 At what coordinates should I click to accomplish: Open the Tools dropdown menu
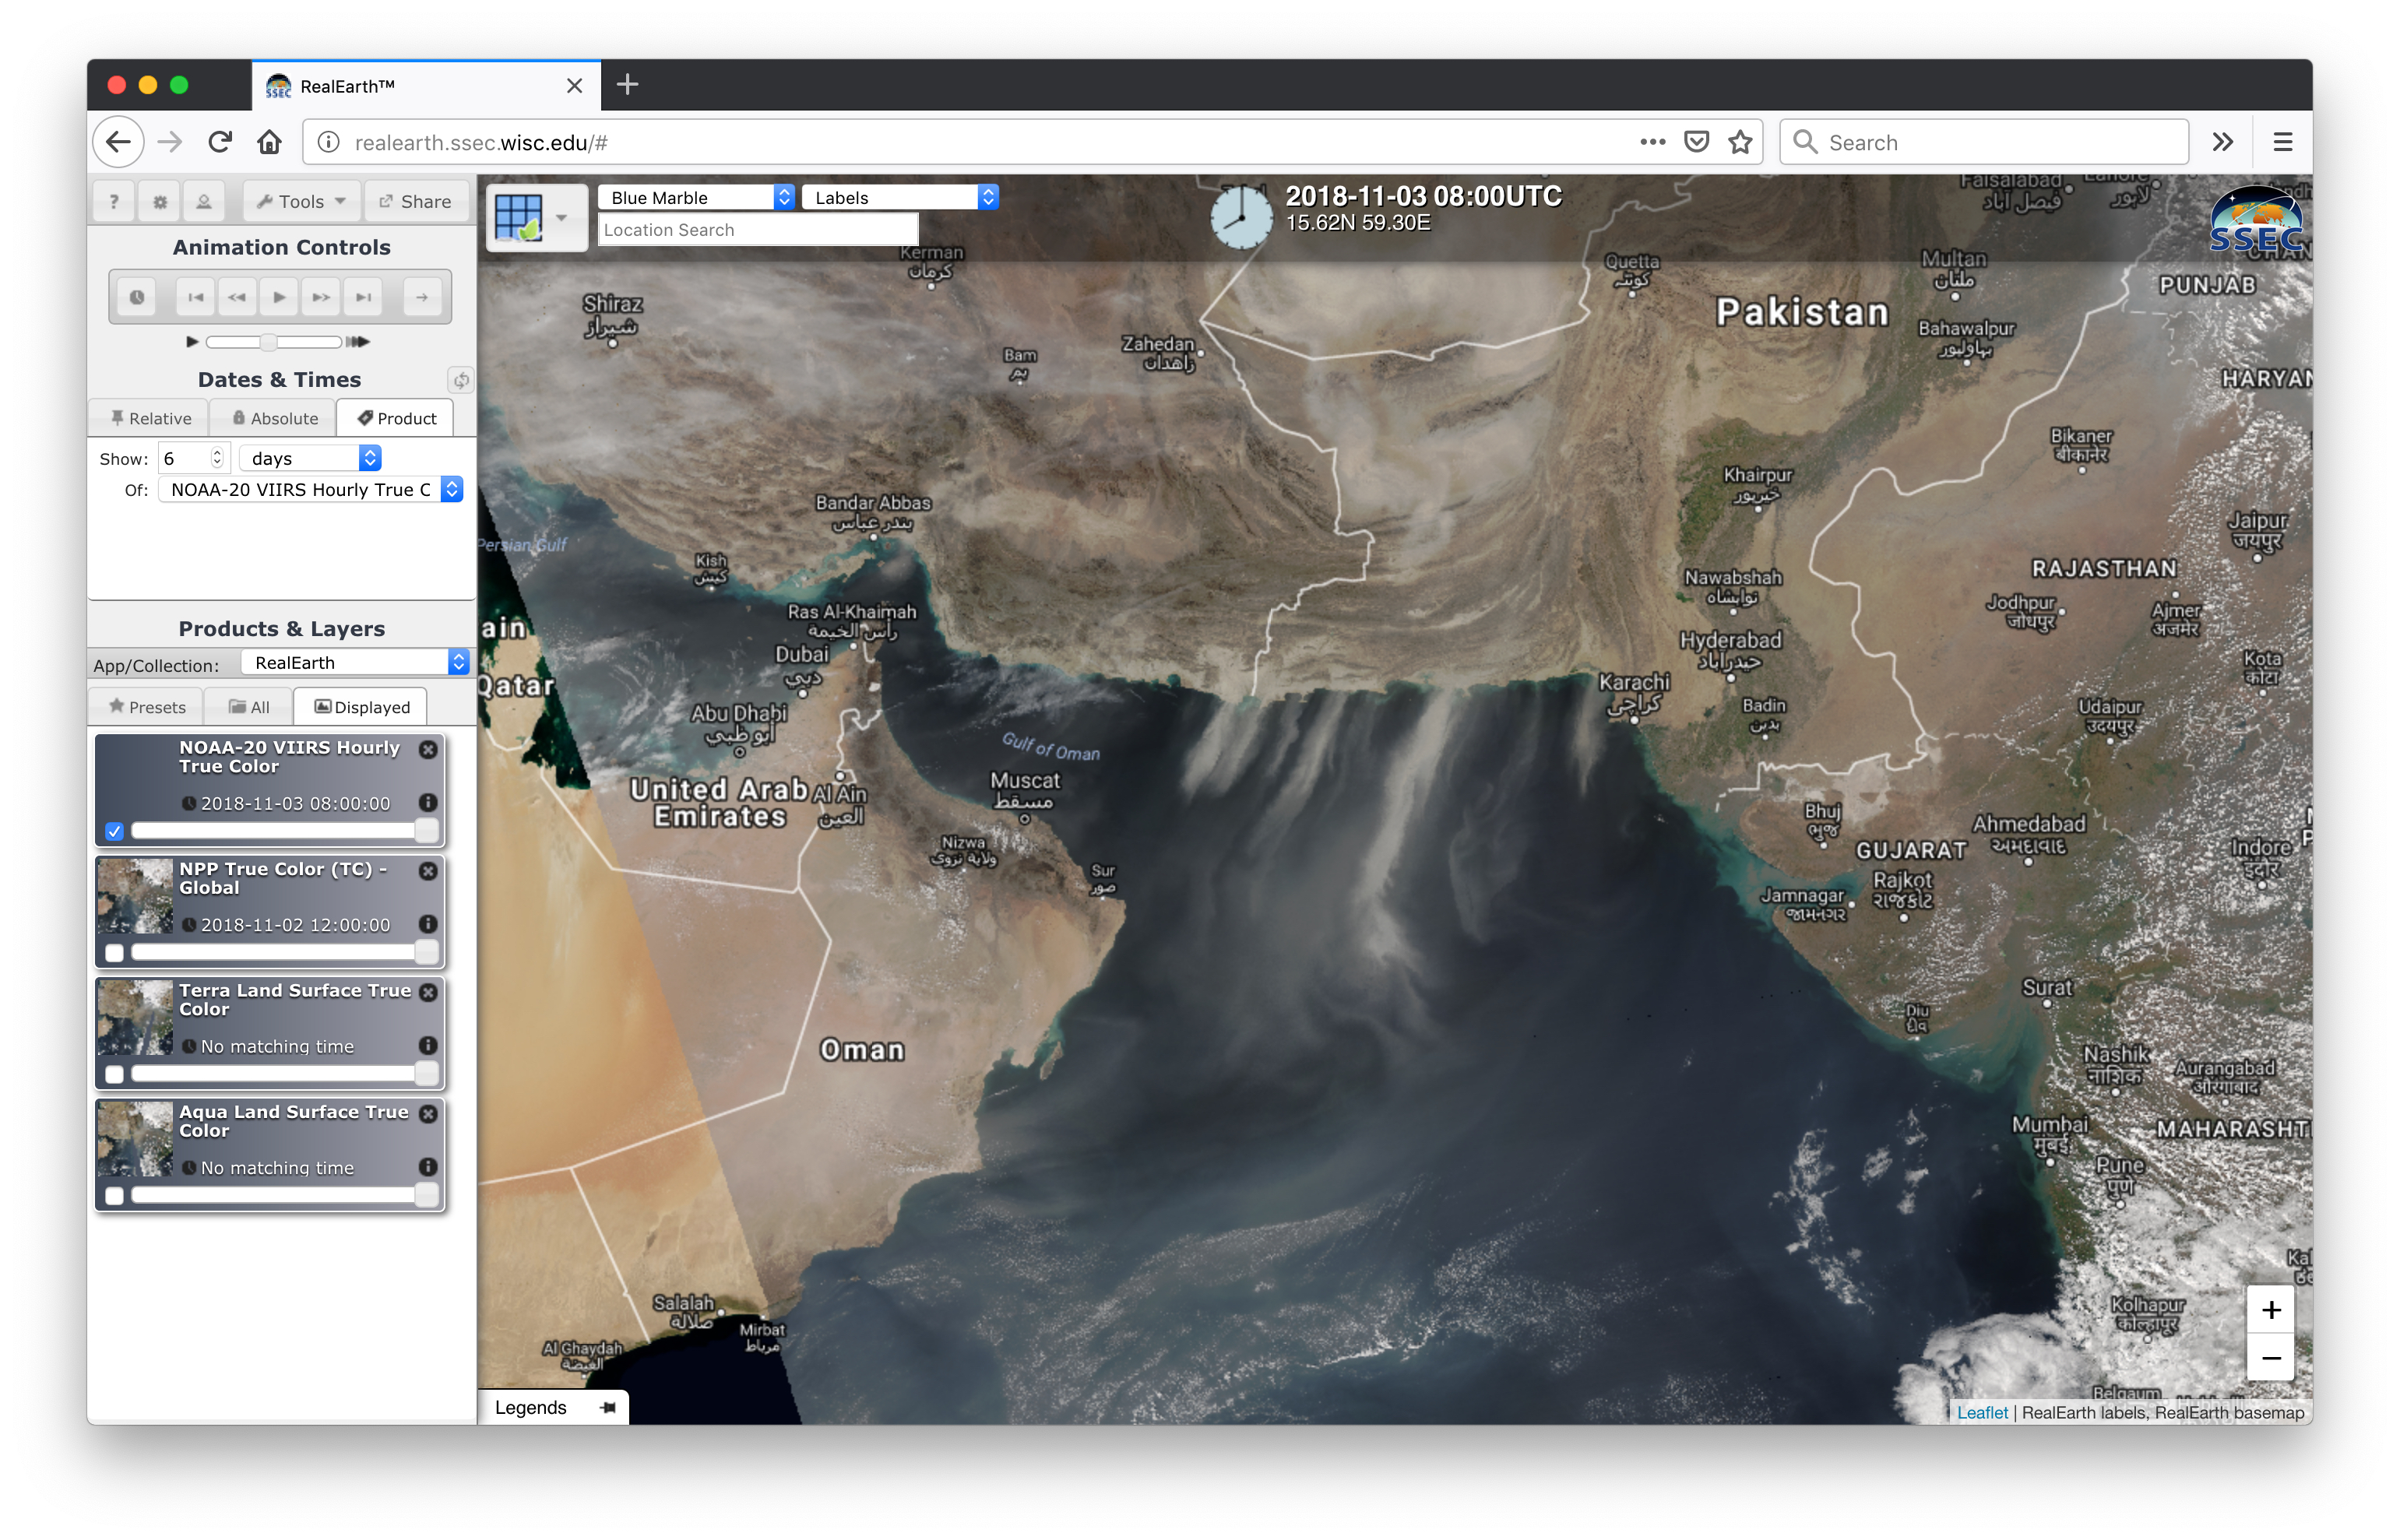(x=301, y=201)
